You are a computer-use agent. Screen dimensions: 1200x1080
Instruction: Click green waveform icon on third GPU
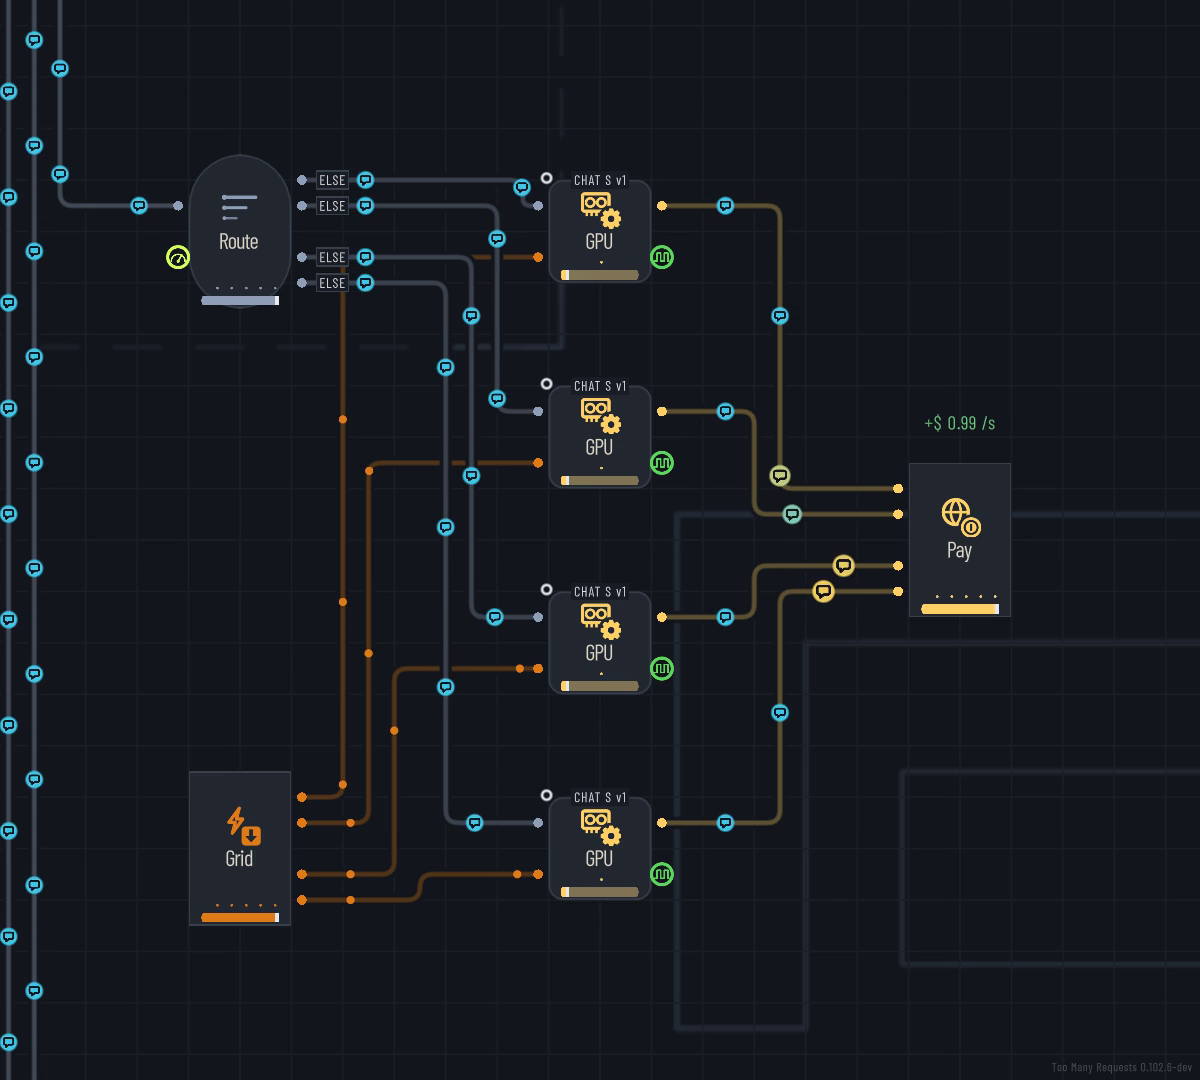click(662, 668)
